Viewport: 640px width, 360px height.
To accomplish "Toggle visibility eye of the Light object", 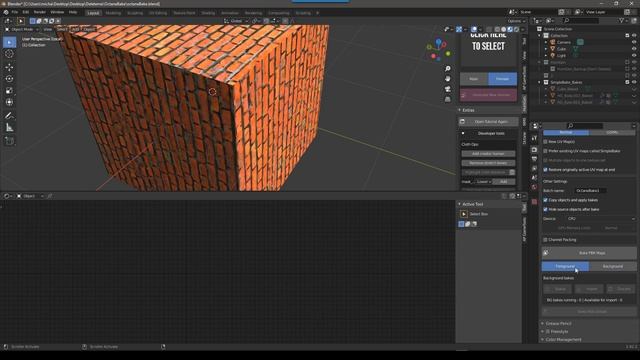I will (x=634, y=56).
